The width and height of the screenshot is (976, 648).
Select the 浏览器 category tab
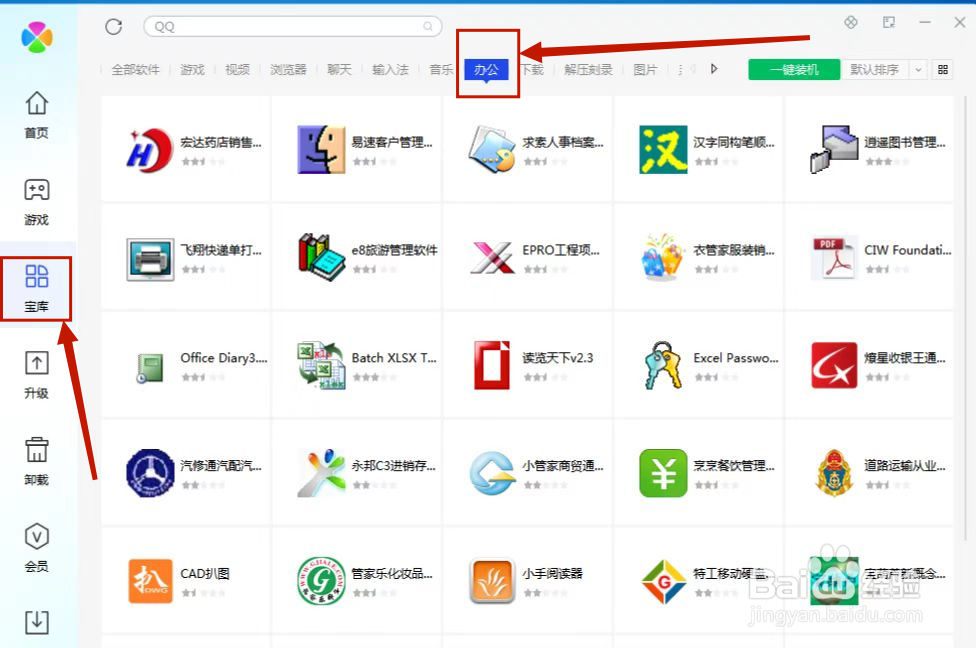pyautogui.click(x=288, y=70)
